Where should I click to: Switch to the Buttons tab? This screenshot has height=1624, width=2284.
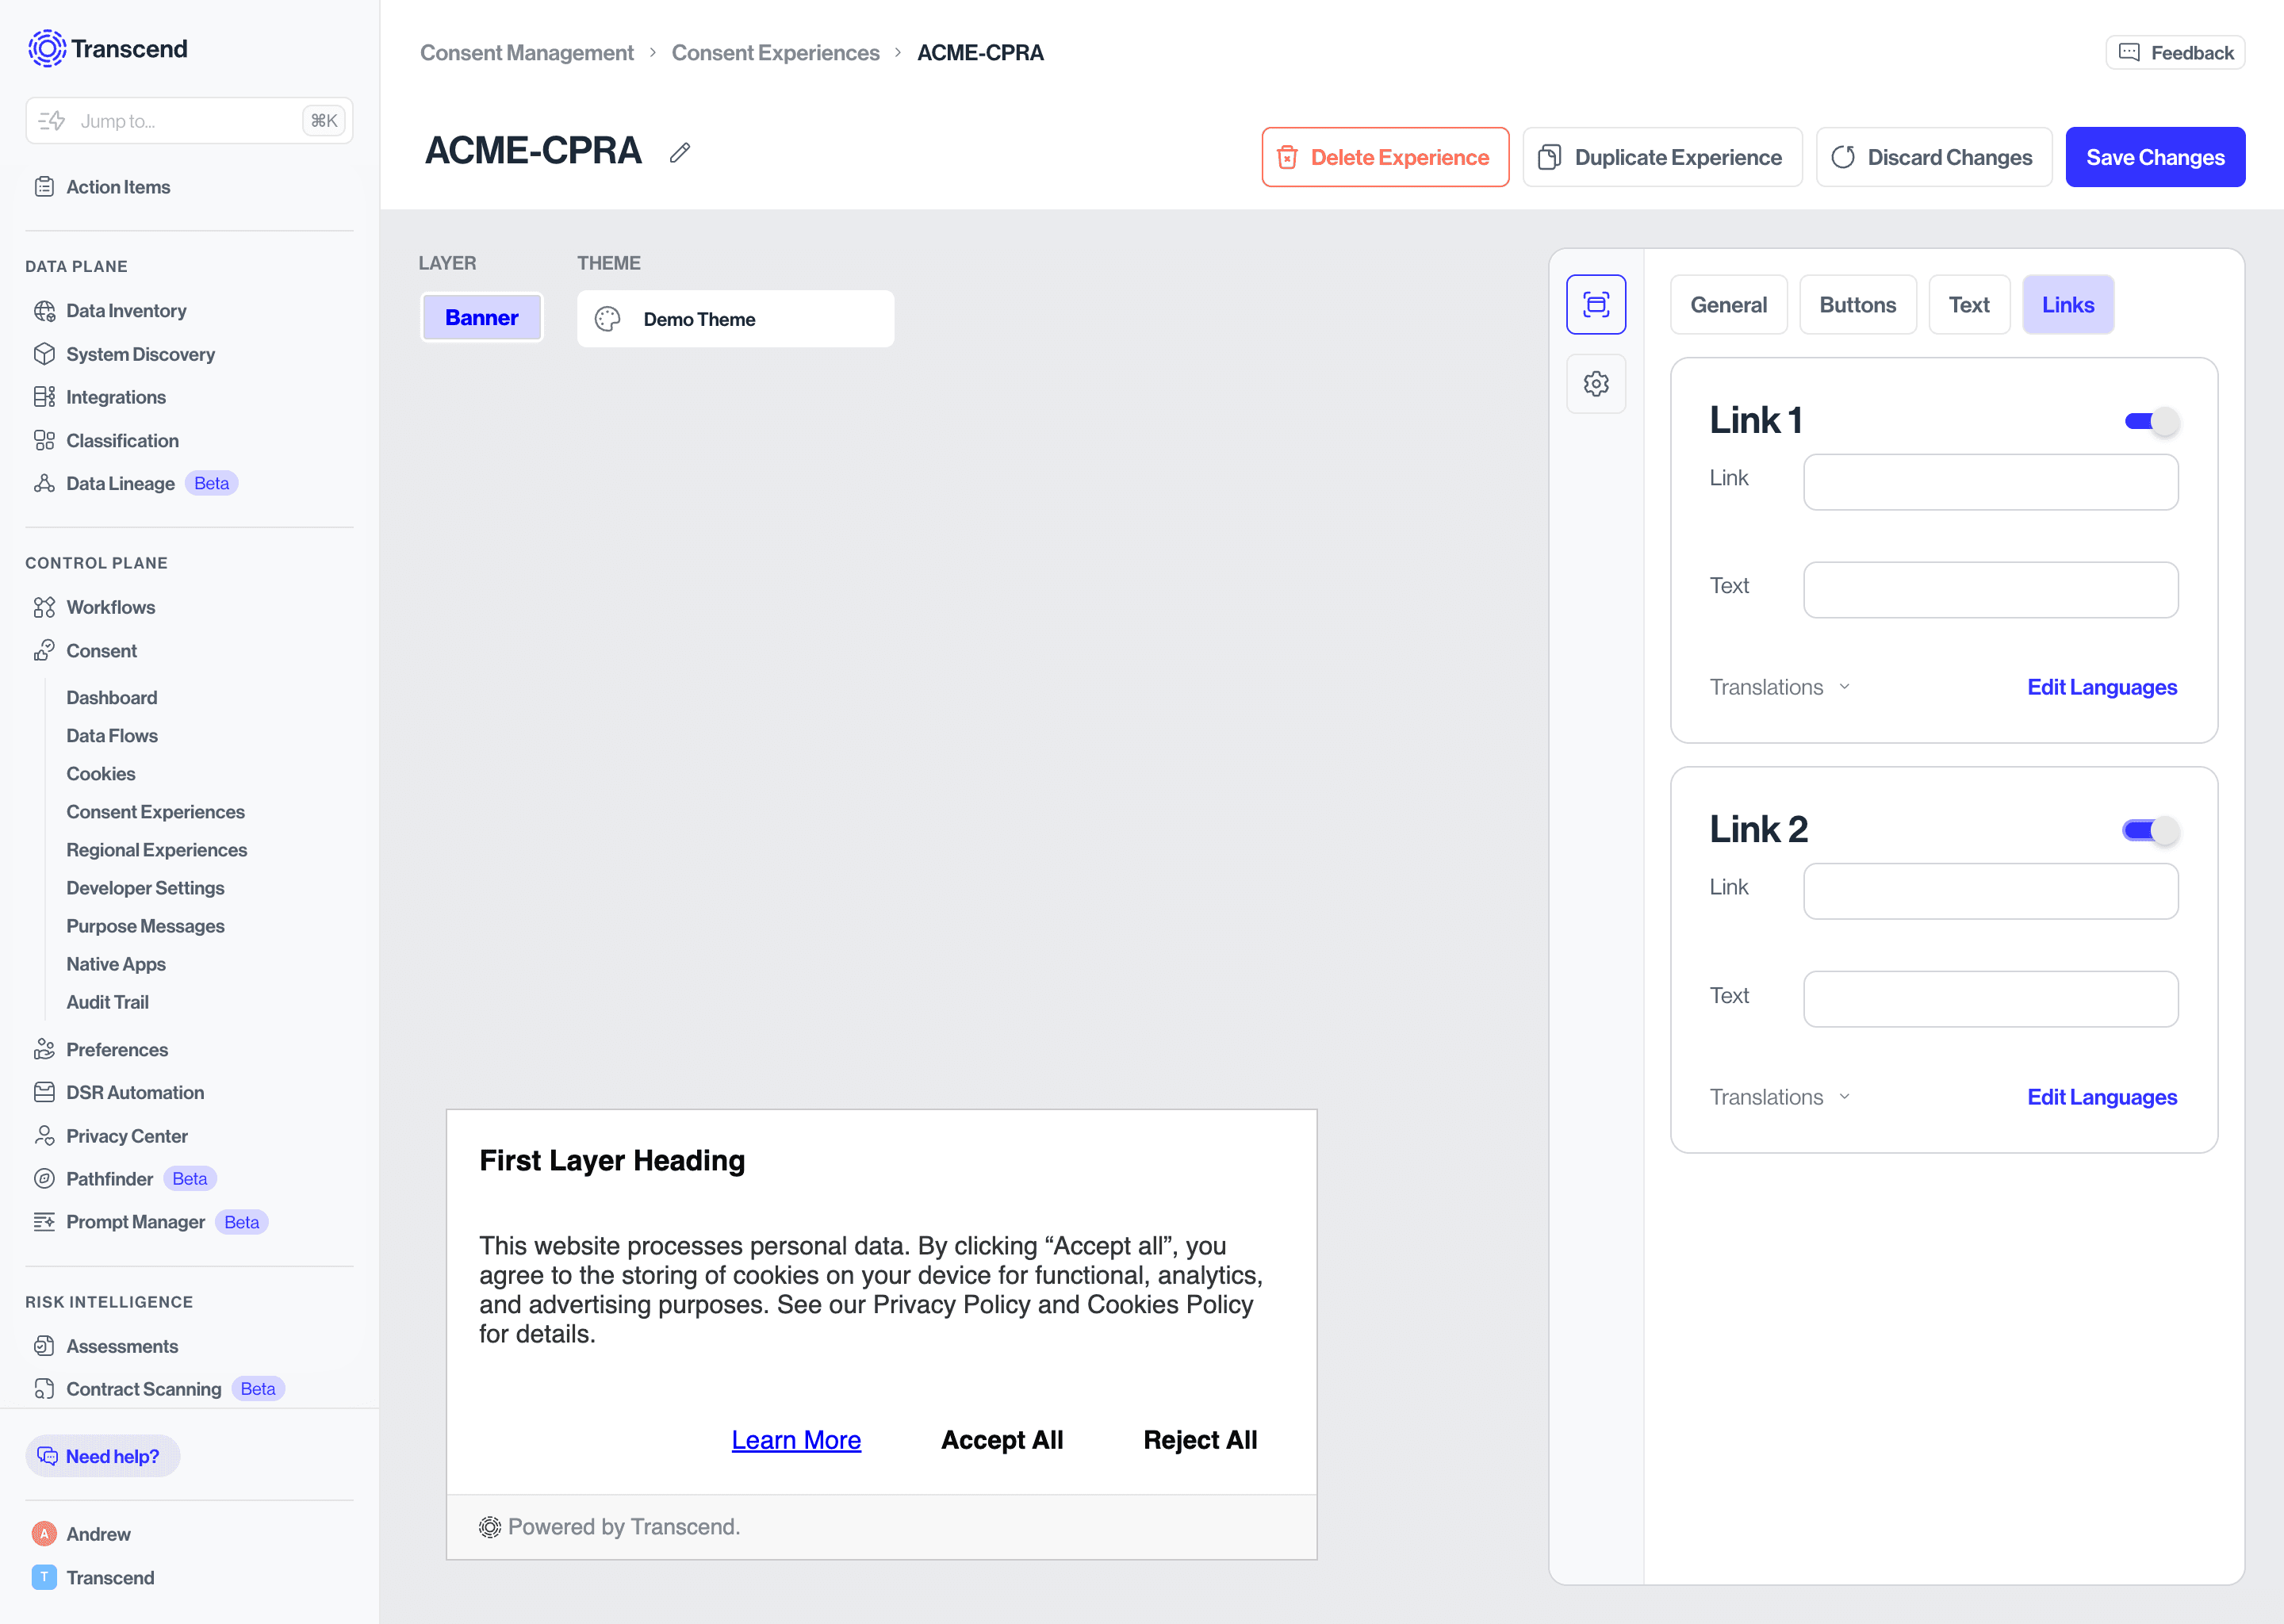pos(1857,305)
